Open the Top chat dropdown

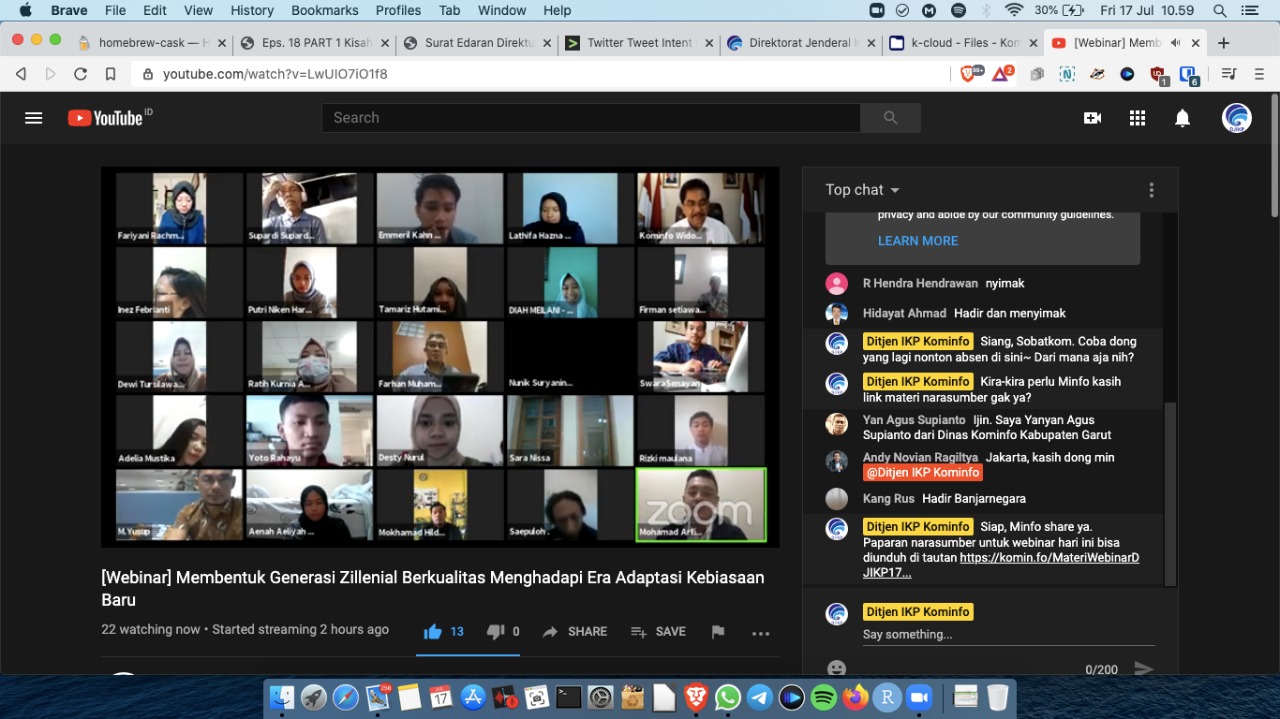(x=861, y=189)
